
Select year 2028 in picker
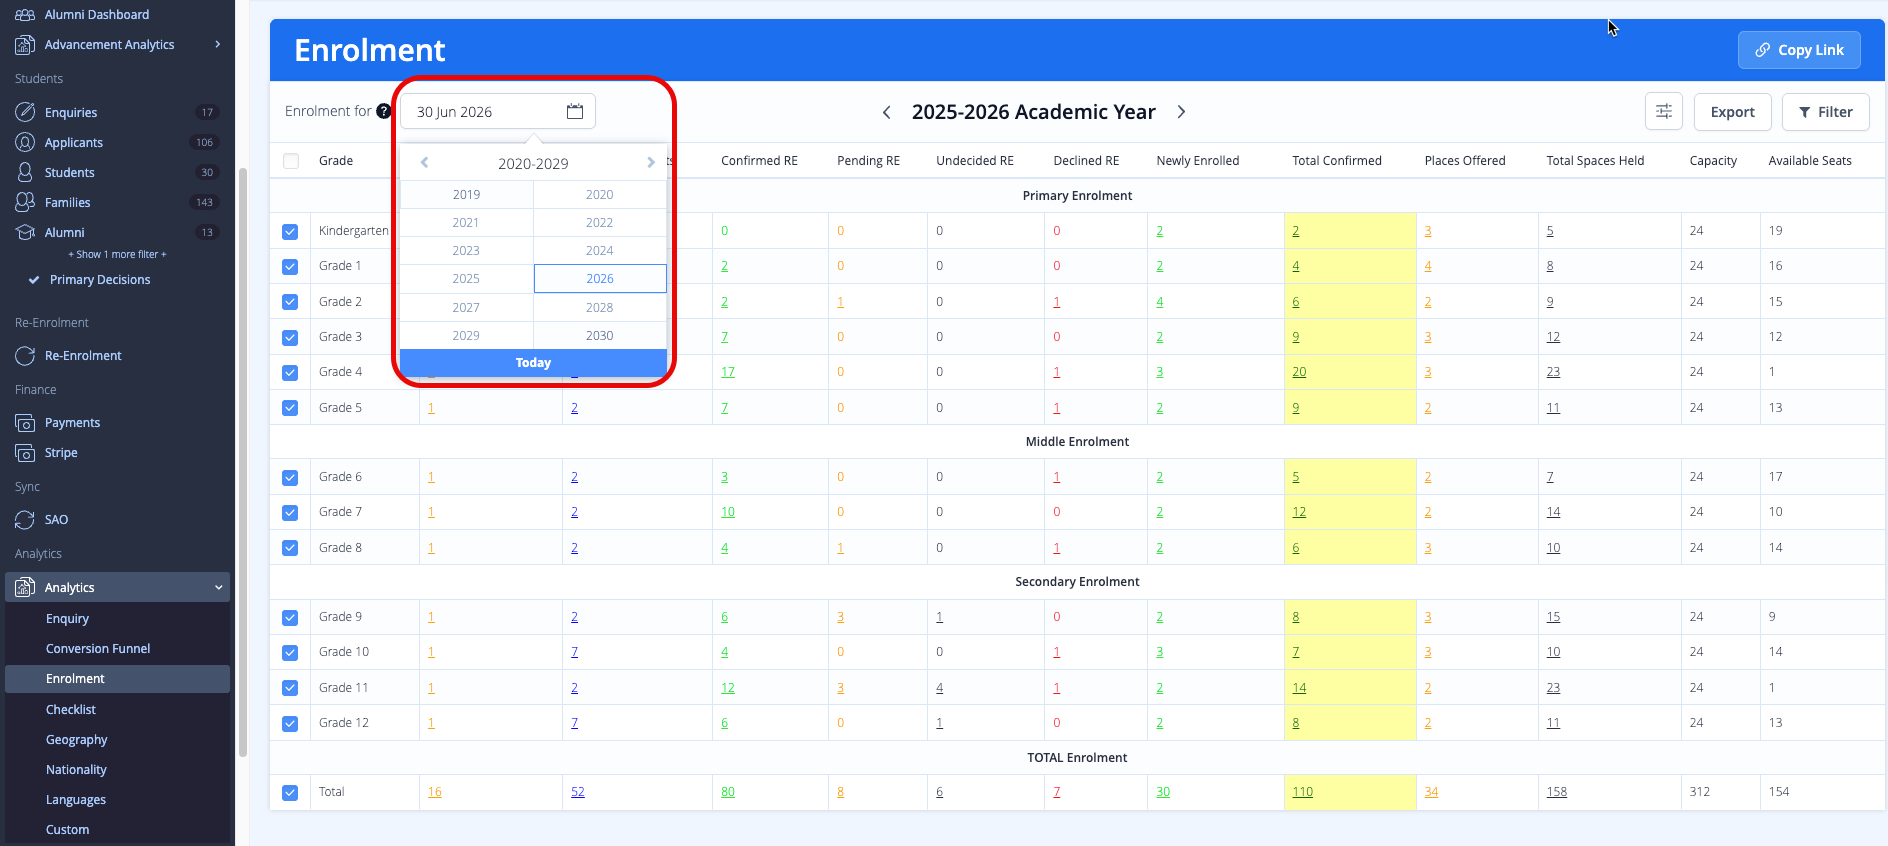point(599,307)
